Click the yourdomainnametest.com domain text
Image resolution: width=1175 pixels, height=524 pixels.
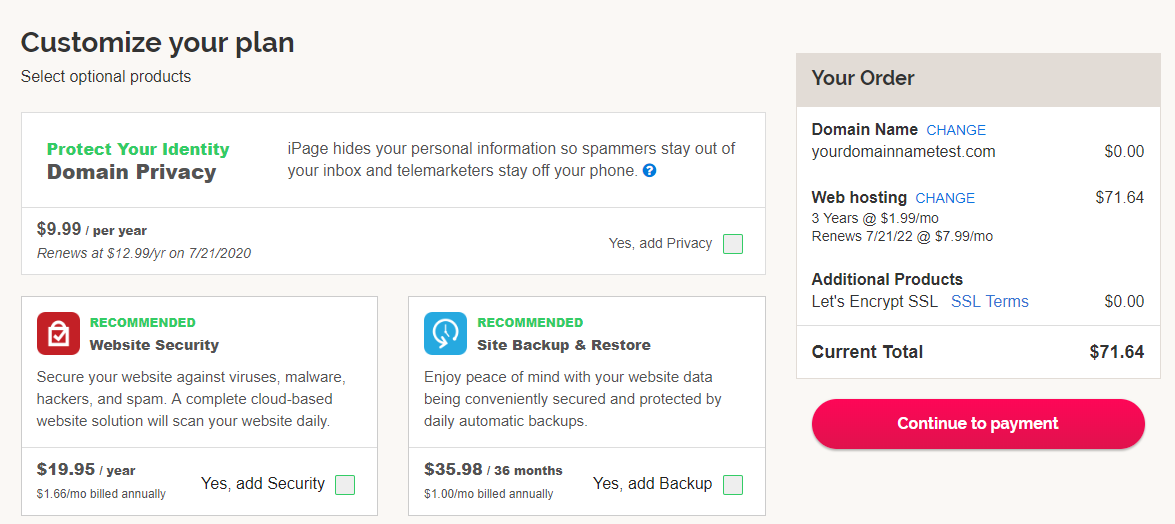(904, 152)
